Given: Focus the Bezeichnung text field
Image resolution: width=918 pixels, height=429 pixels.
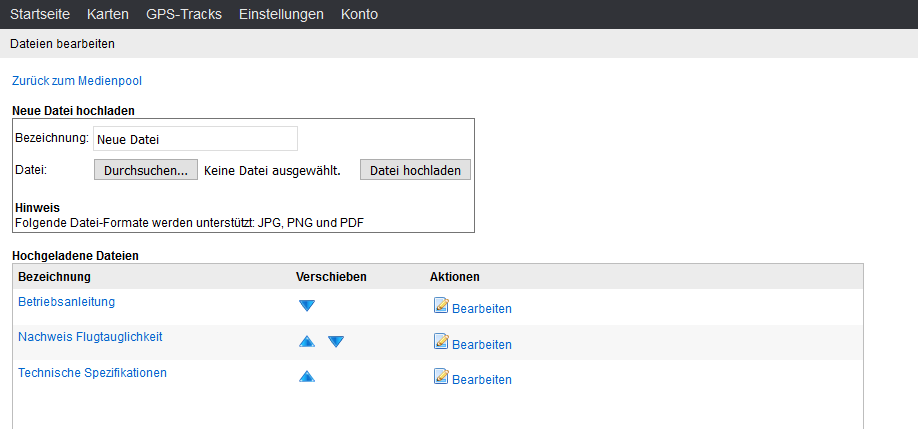Looking at the screenshot, I should (195, 139).
